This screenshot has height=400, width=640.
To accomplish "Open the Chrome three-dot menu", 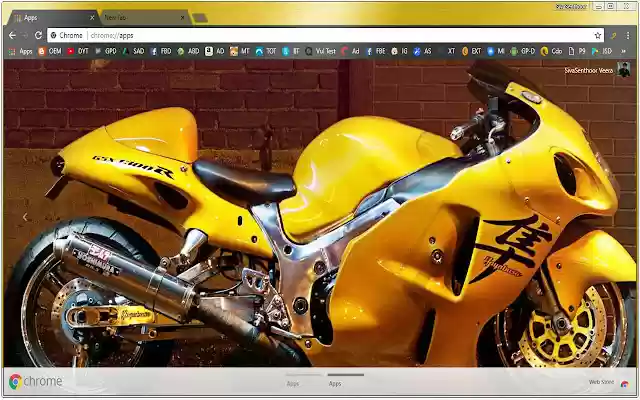I will [x=628, y=36].
